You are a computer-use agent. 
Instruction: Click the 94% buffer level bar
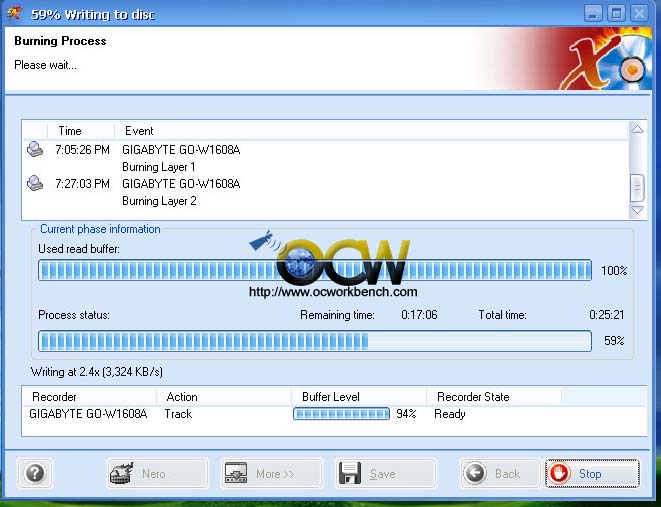[x=341, y=414]
